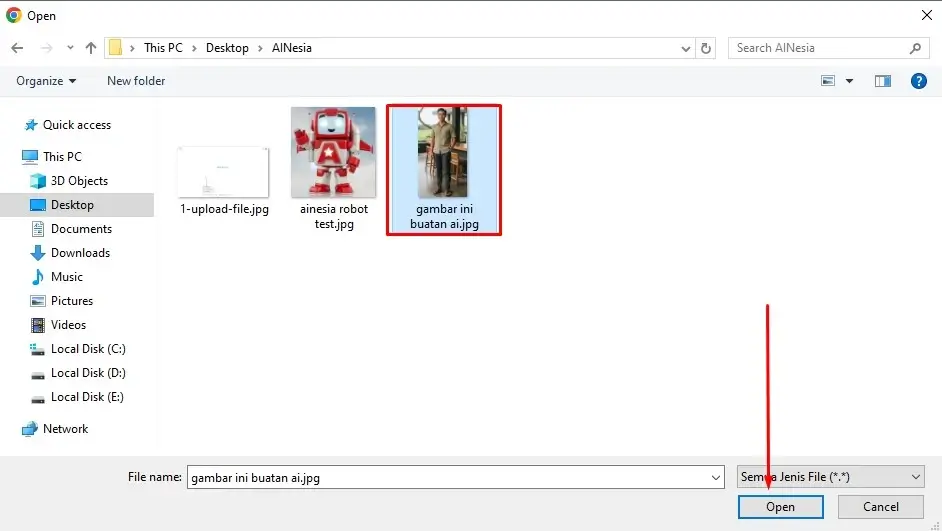The width and height of the screenshot is (942, 531).
Task: Expand the file type filter dropdown
Action: (x=916, y=478)
